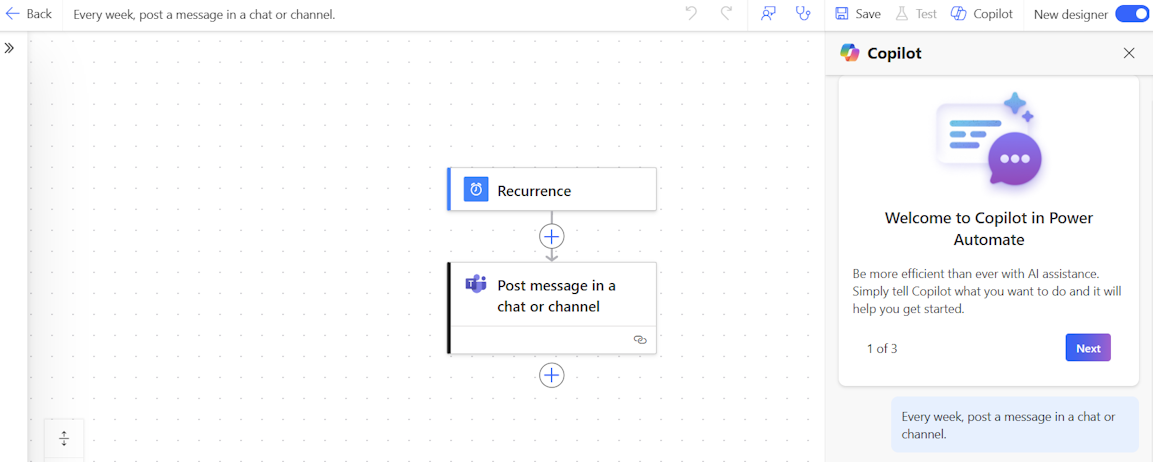Screen dimensions: 1153x462
Task: Click the Copilot chat message bubble
Action: 1015,425
